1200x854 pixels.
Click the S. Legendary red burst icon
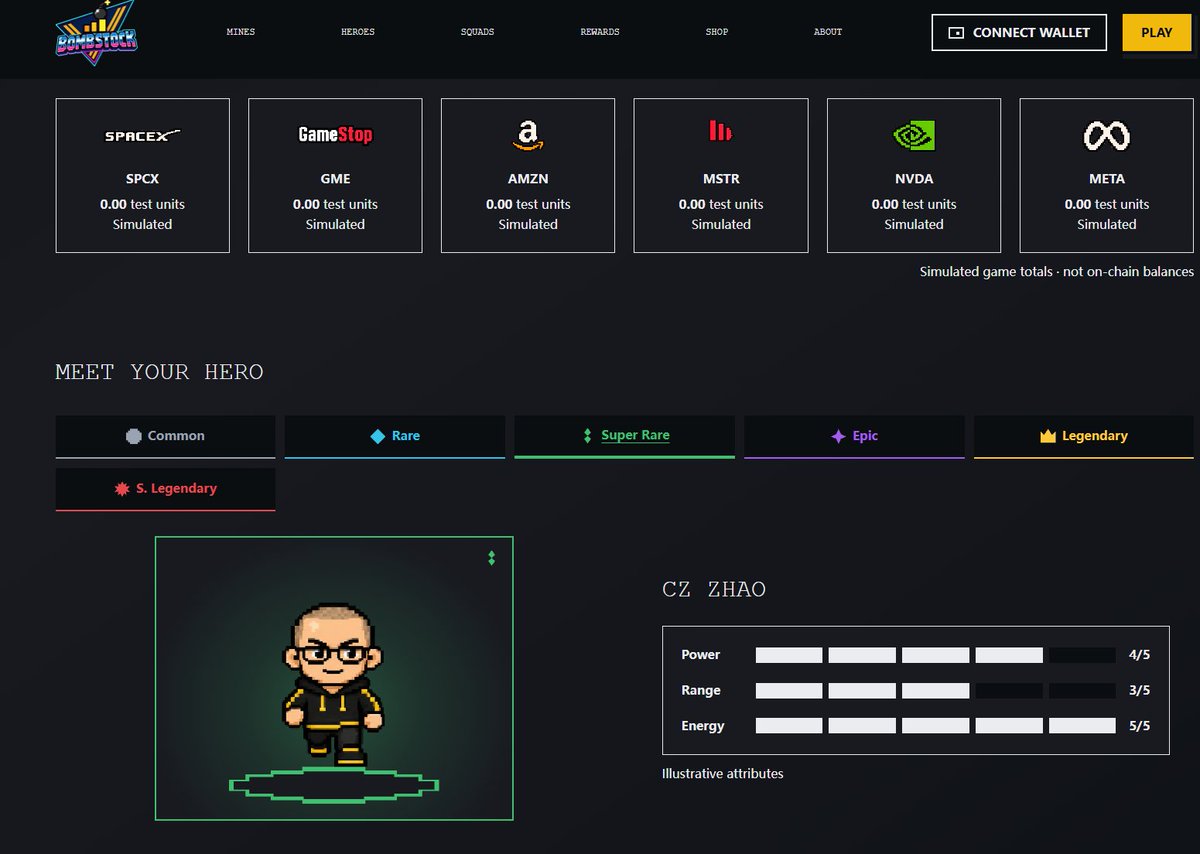[123, 489]
